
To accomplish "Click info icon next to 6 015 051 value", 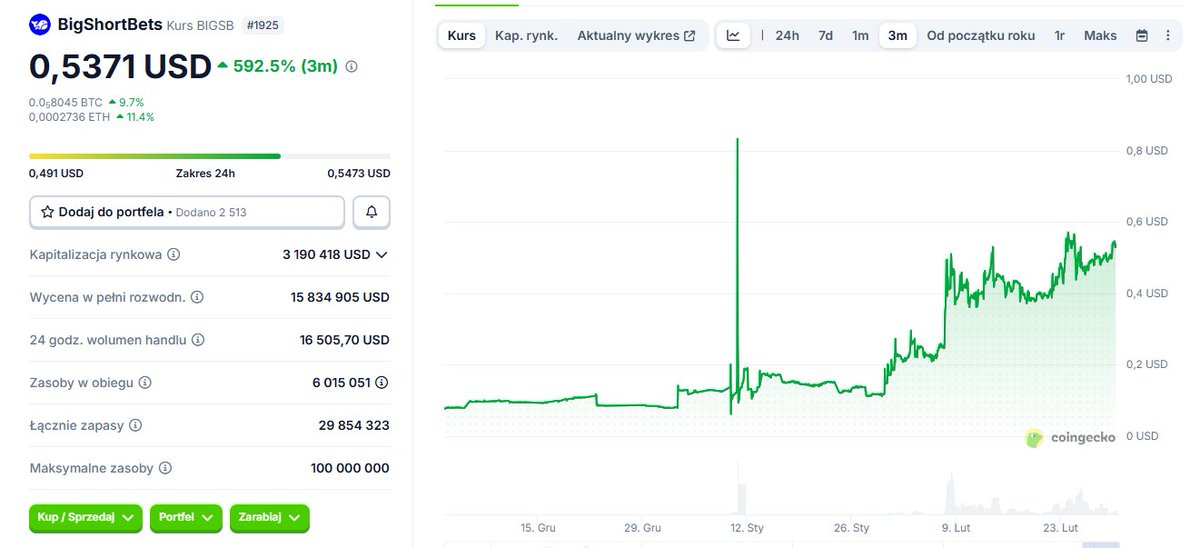I will tap(382, 383).
